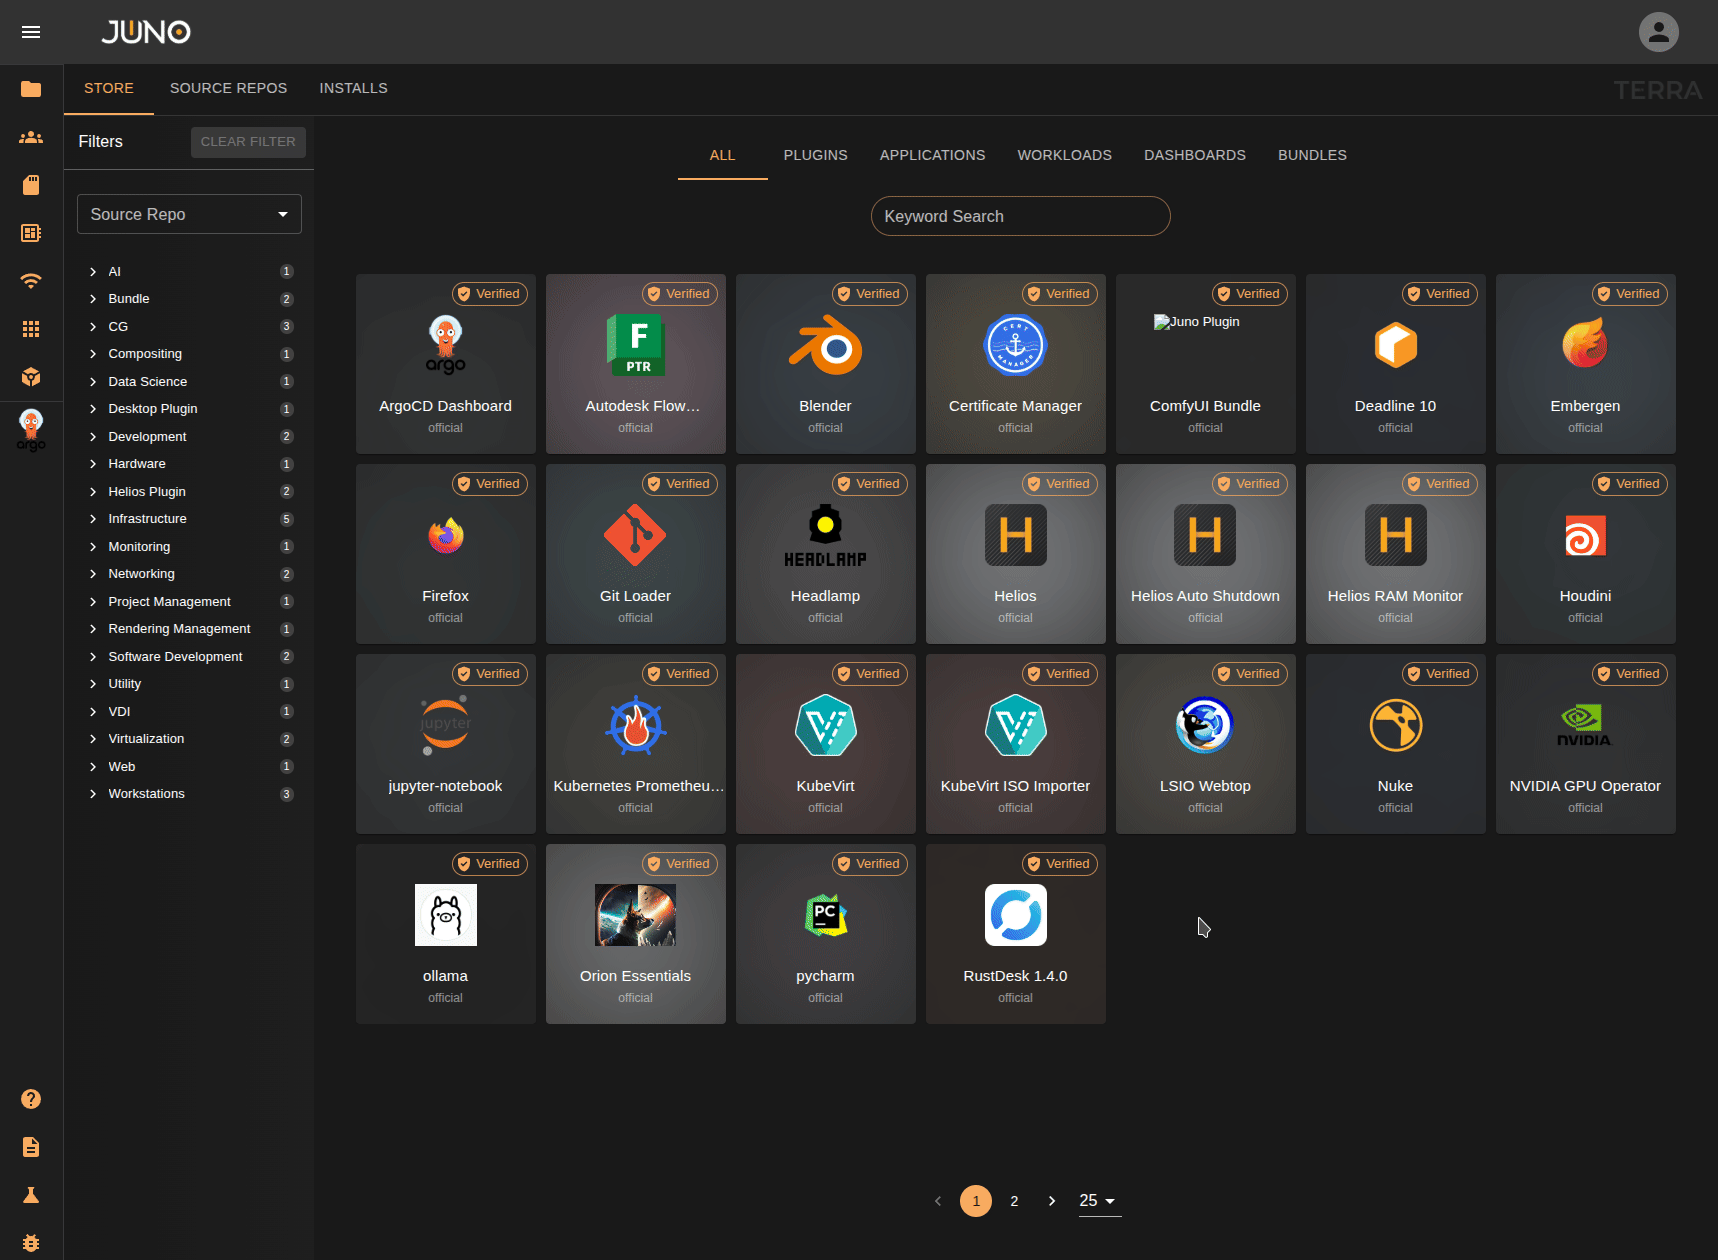This screenshot has height=1260, width=1718.
Task: Open the documentation sidebar icon
Action: coord(31,1147)
